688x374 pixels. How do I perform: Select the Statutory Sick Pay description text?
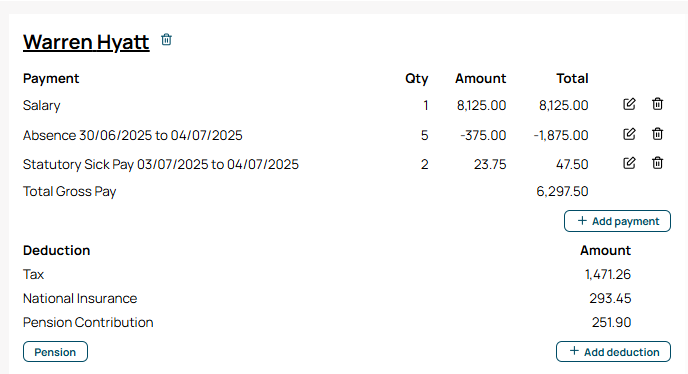(161, 165)
